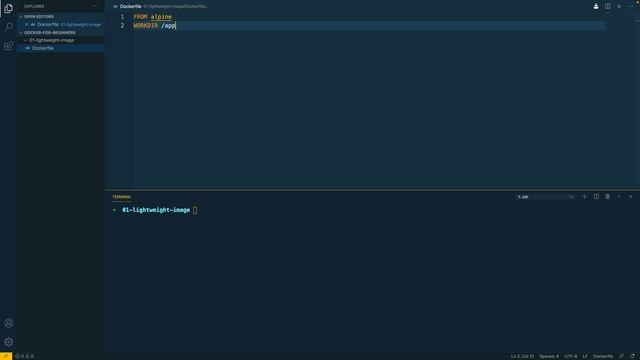Screen dimensions: 640x360
Task: Open the Explorer More Actions ellipsis
Action: click(x=96, y=6)
